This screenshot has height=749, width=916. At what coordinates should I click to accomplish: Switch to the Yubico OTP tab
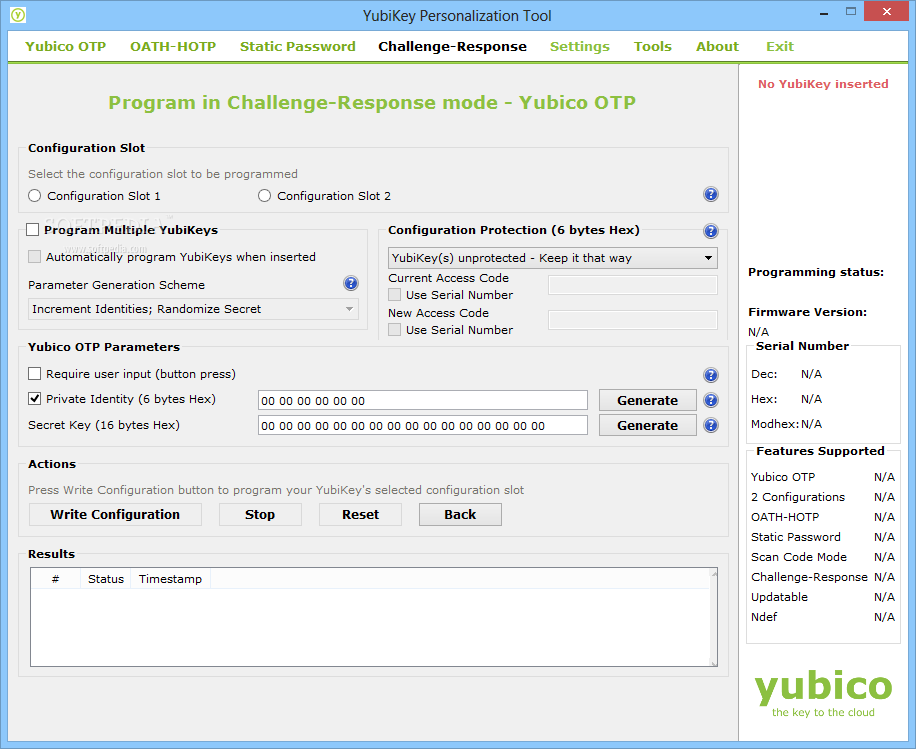65,46
